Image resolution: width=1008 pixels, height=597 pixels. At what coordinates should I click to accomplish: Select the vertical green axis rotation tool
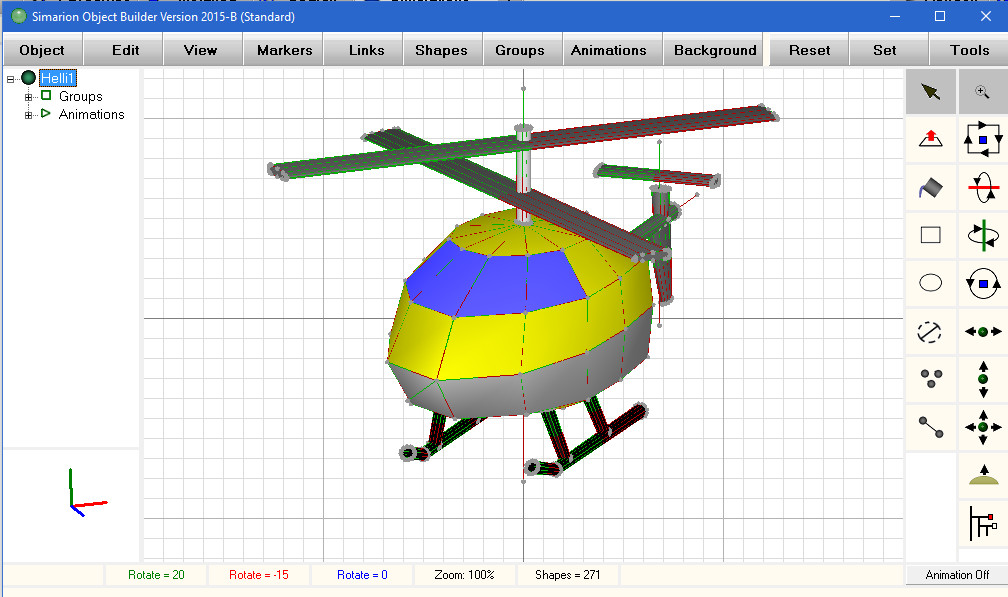coord(982,235)
